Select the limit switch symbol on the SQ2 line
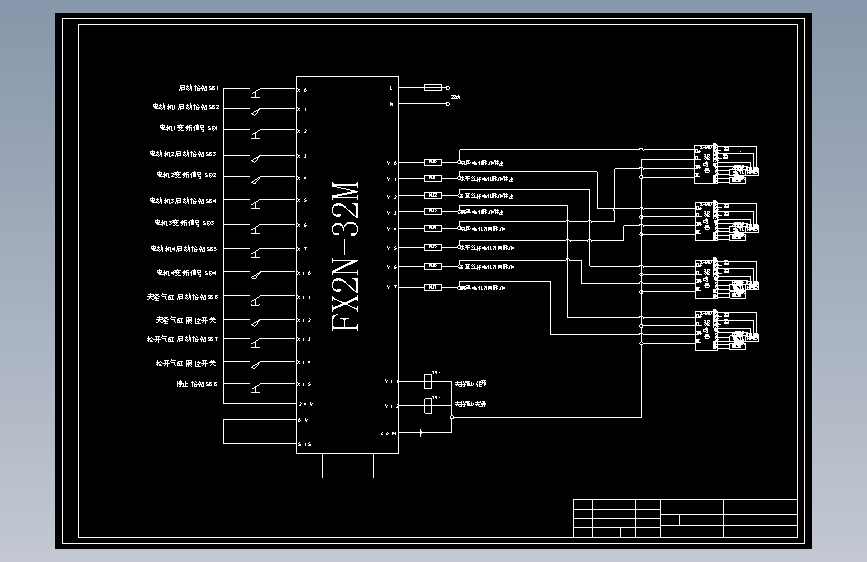Viewport: 867px width, 562px height. tap(256, 180)
